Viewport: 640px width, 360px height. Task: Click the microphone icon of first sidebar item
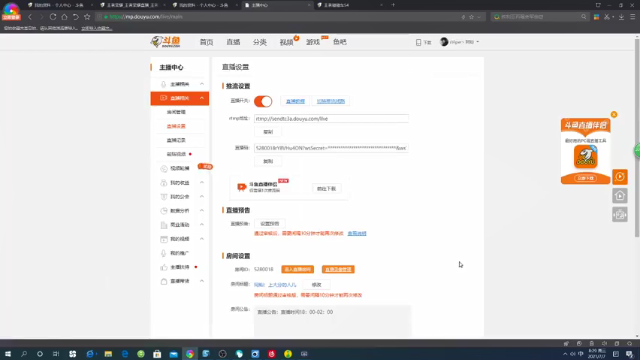163,84
